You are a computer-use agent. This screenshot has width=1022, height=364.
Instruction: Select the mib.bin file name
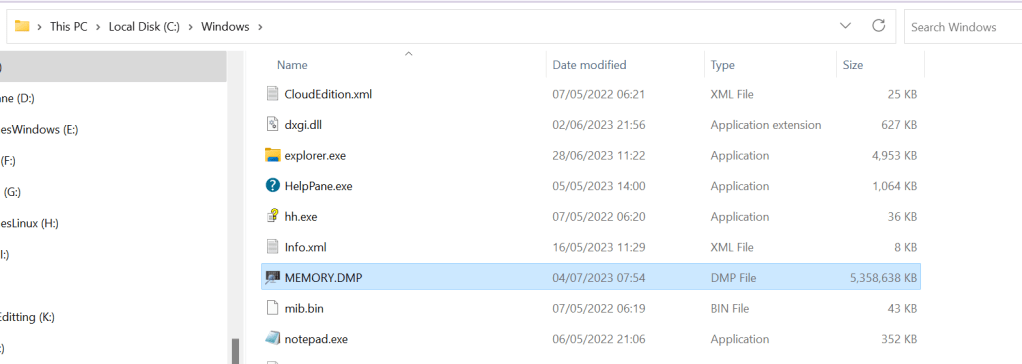pyautogui.click(x=304, y=309)
